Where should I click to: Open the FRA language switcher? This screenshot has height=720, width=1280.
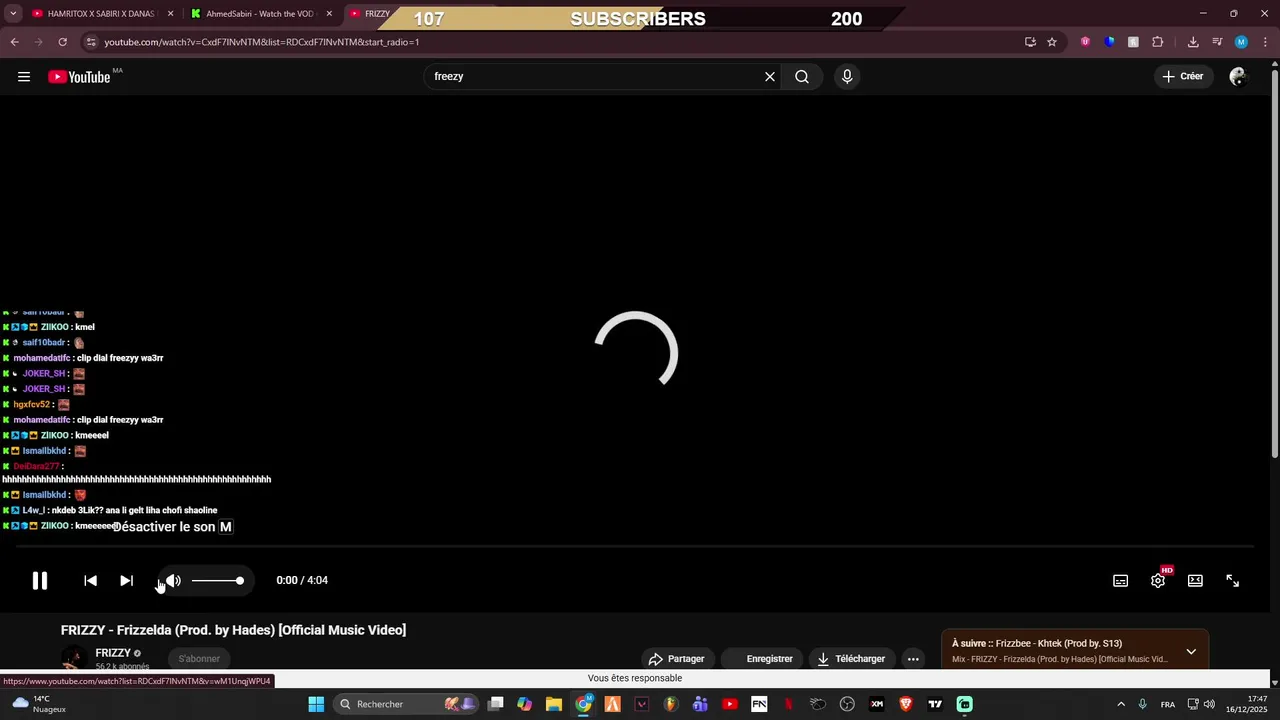point(1168,704)
